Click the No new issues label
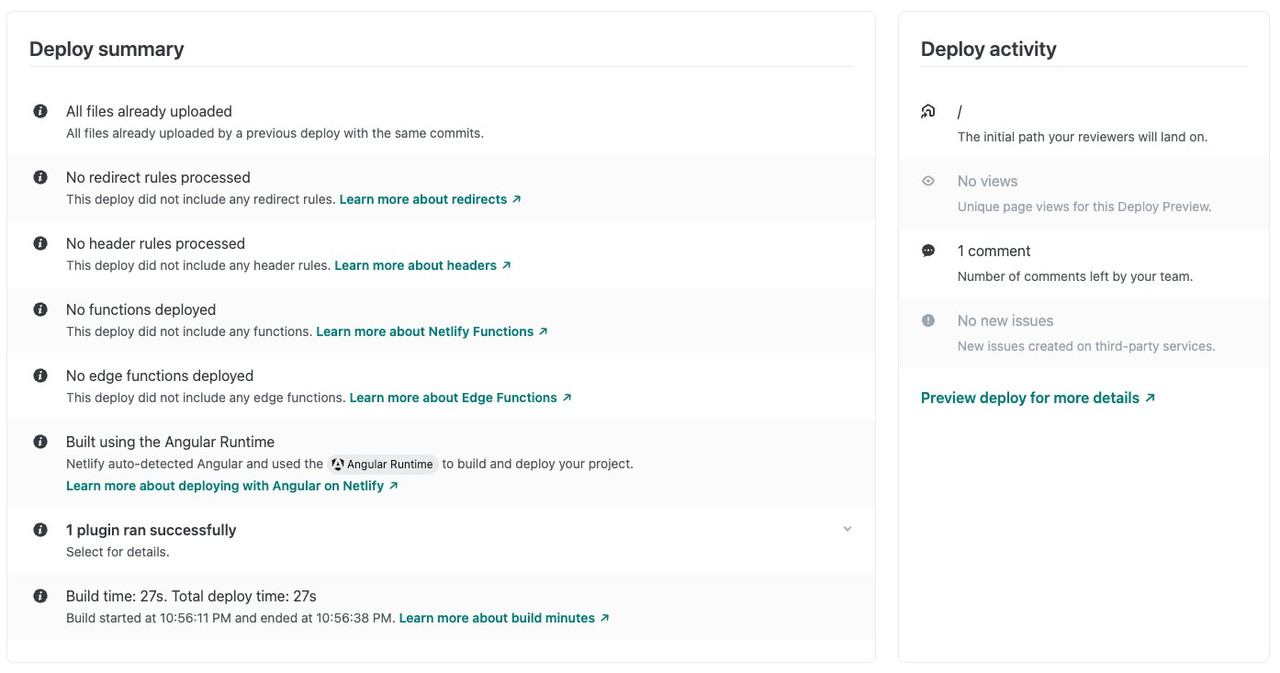This screenshot has width=1280, height=673. pos(1005,321)
